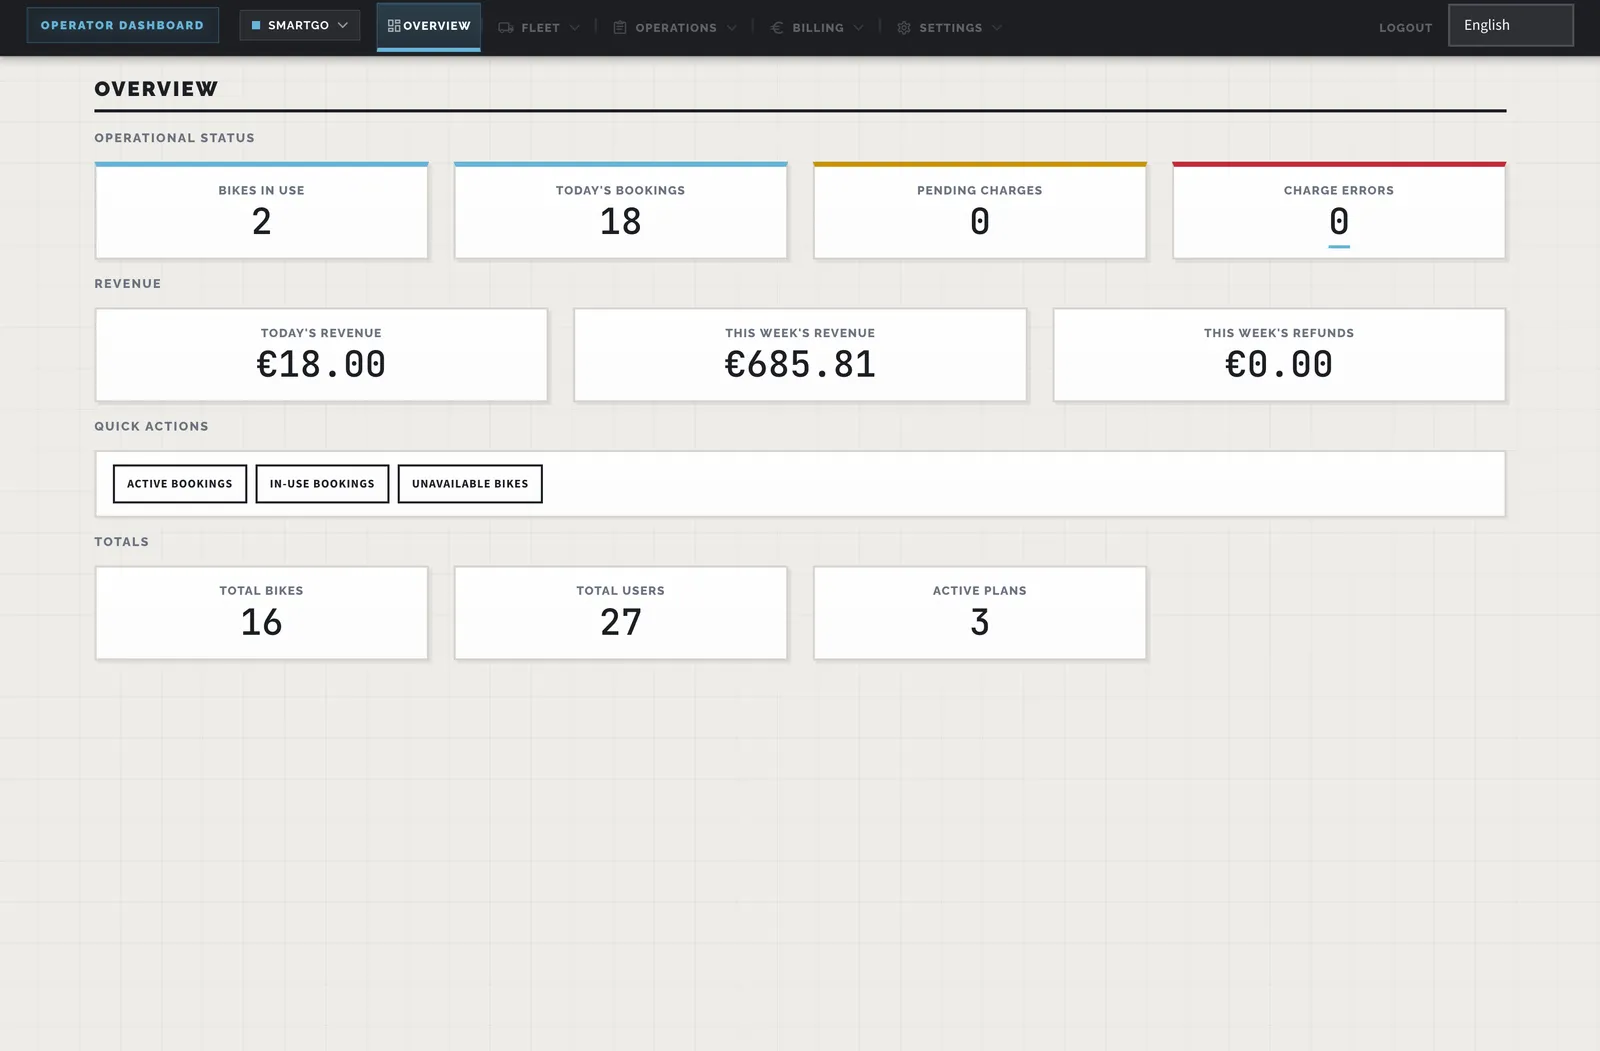Open the Billing menu
The height and width of the screenshot is (1051, 1600).
point(818,28)
